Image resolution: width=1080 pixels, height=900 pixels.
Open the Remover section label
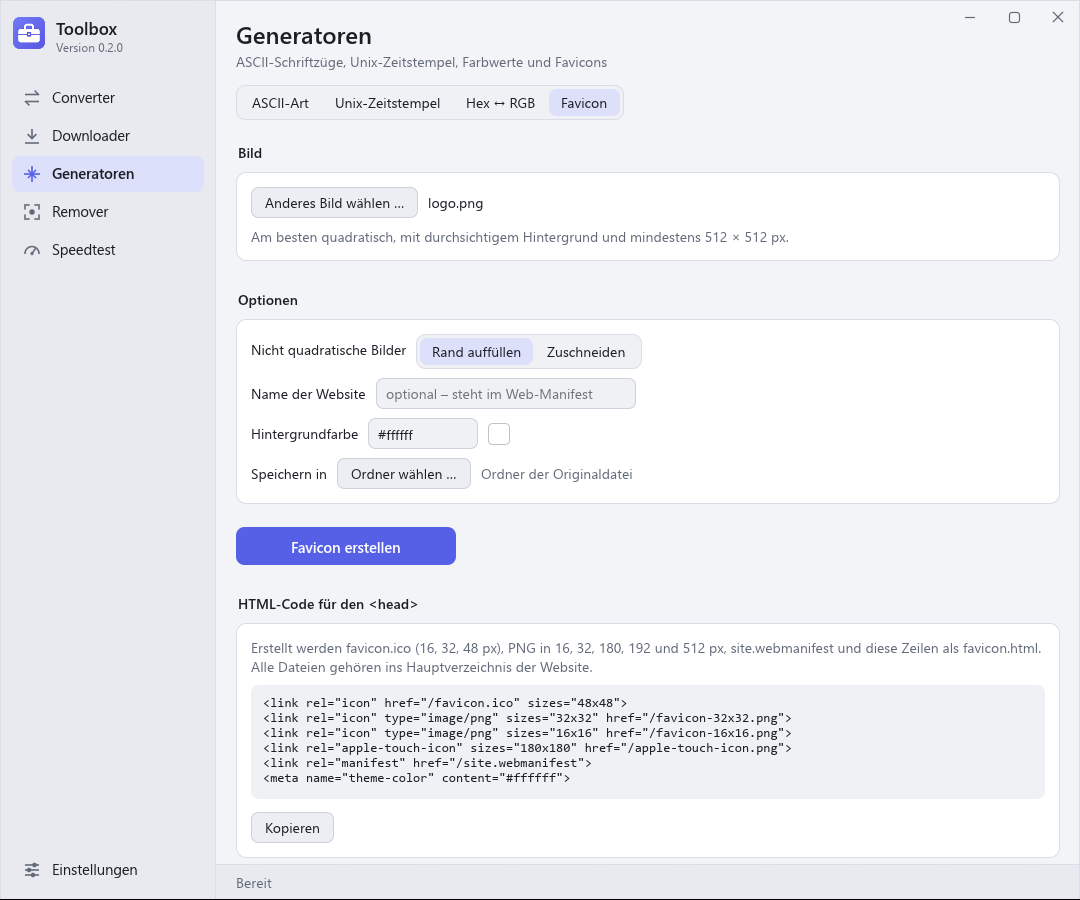81,212
